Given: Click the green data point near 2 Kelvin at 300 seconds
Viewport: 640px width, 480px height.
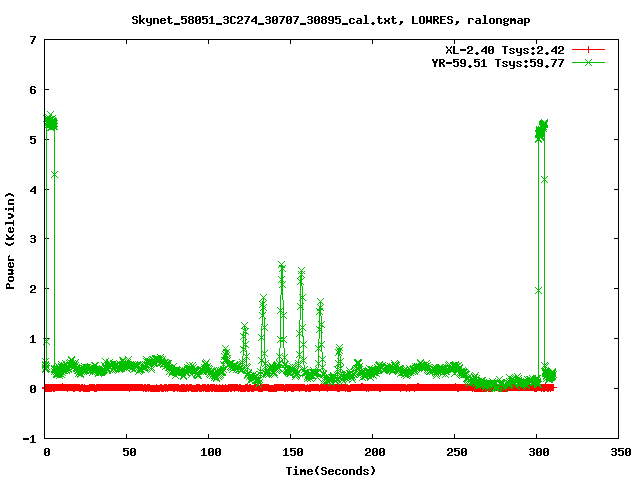Looking at the screenshot, I should tap(538, 291).
